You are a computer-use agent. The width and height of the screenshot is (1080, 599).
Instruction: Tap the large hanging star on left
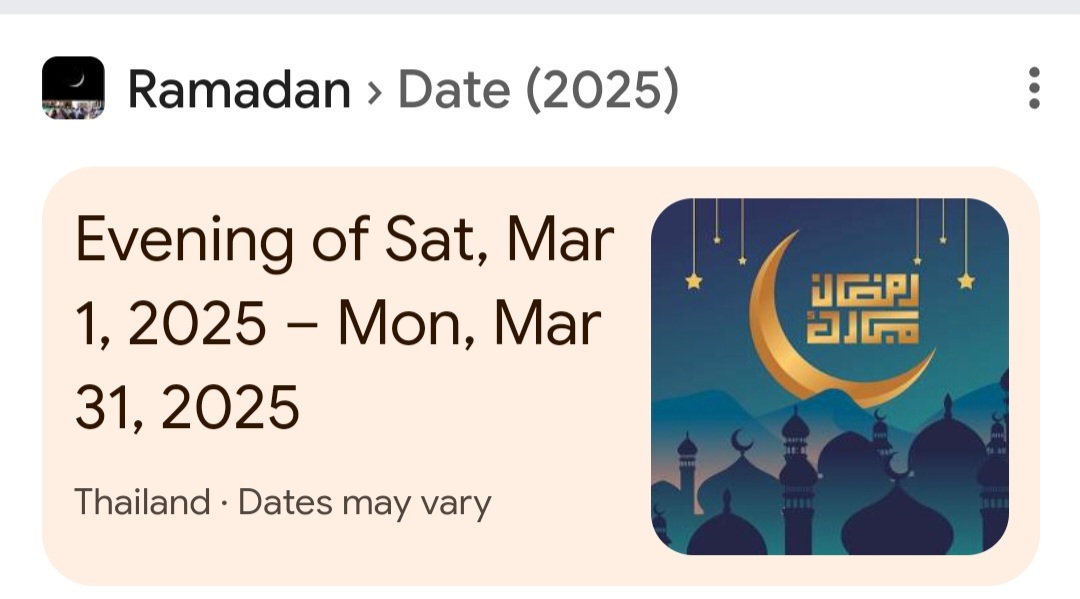pos(694,281)
